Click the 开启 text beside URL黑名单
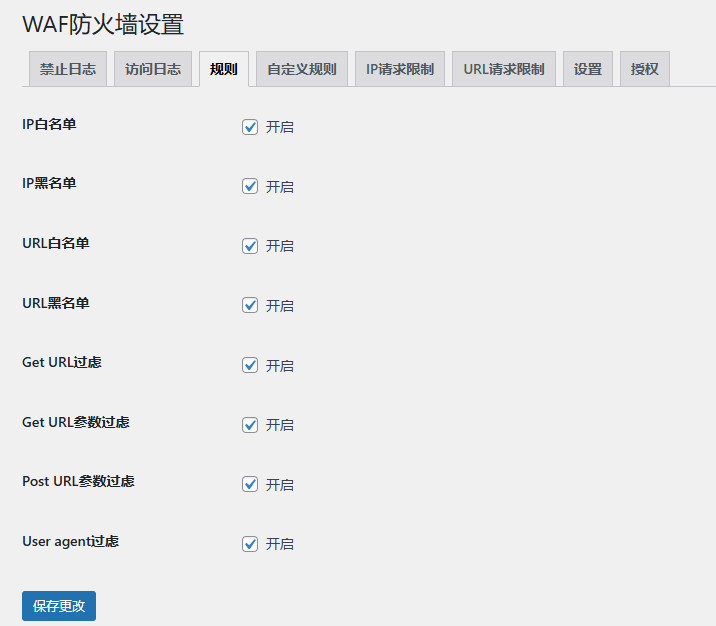Image resolution: width=716 pixels, height=626 pixels. pyautogui.click(x=280, y=306)
